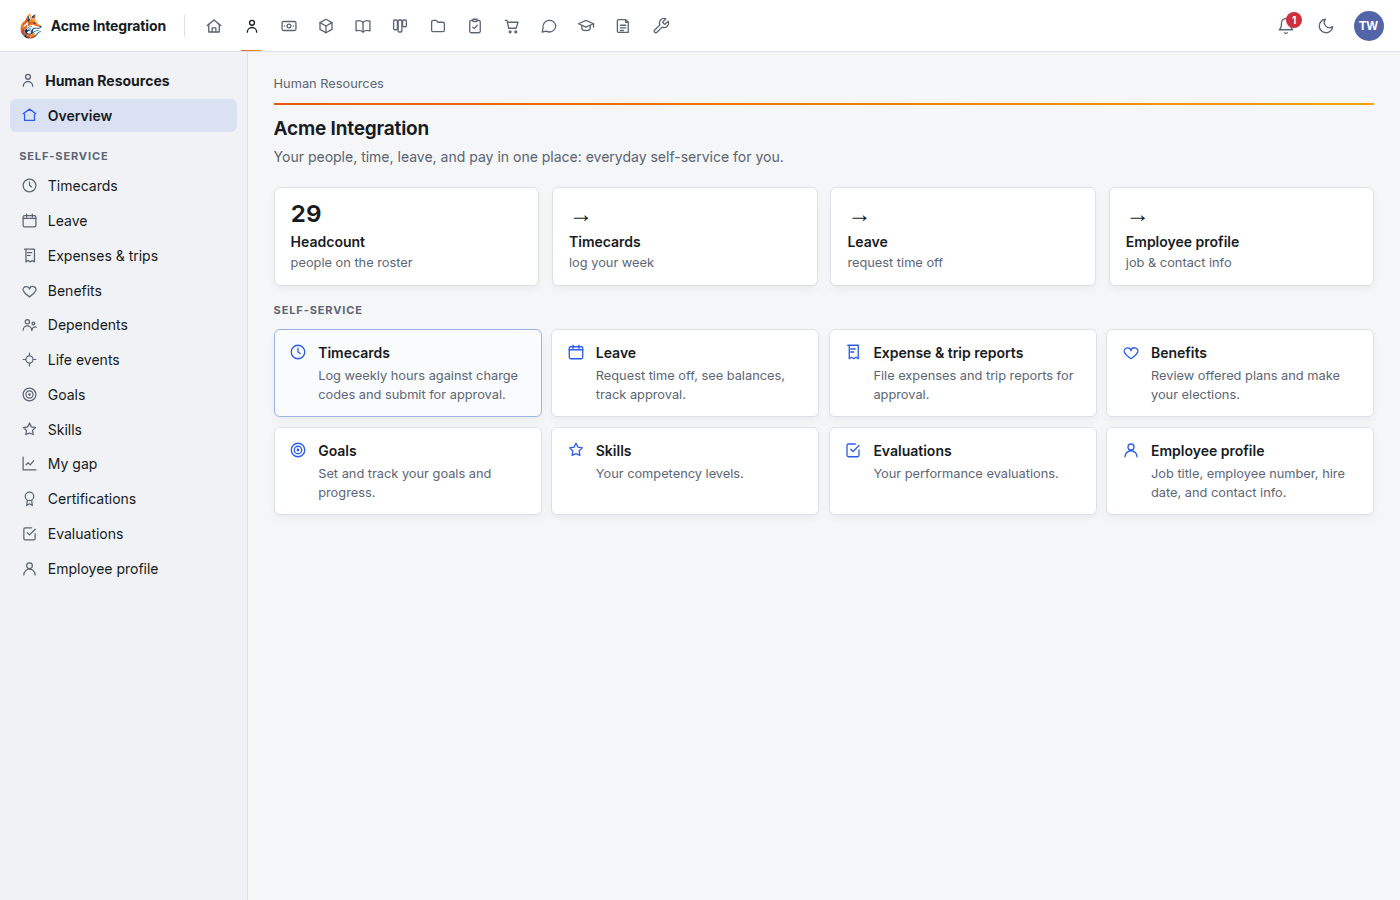Image resolution: width=1400 pixels, height=900 pixels.
Task: Click the Human Resources breadcrumb
Action: click(329, 84)
